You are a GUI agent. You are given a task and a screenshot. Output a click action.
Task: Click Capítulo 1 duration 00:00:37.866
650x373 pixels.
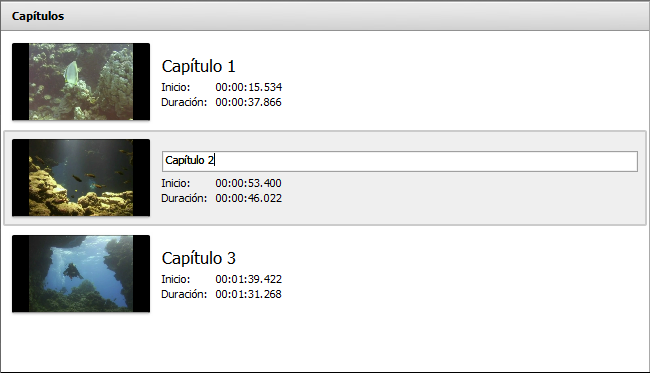[x=248, y=102]
